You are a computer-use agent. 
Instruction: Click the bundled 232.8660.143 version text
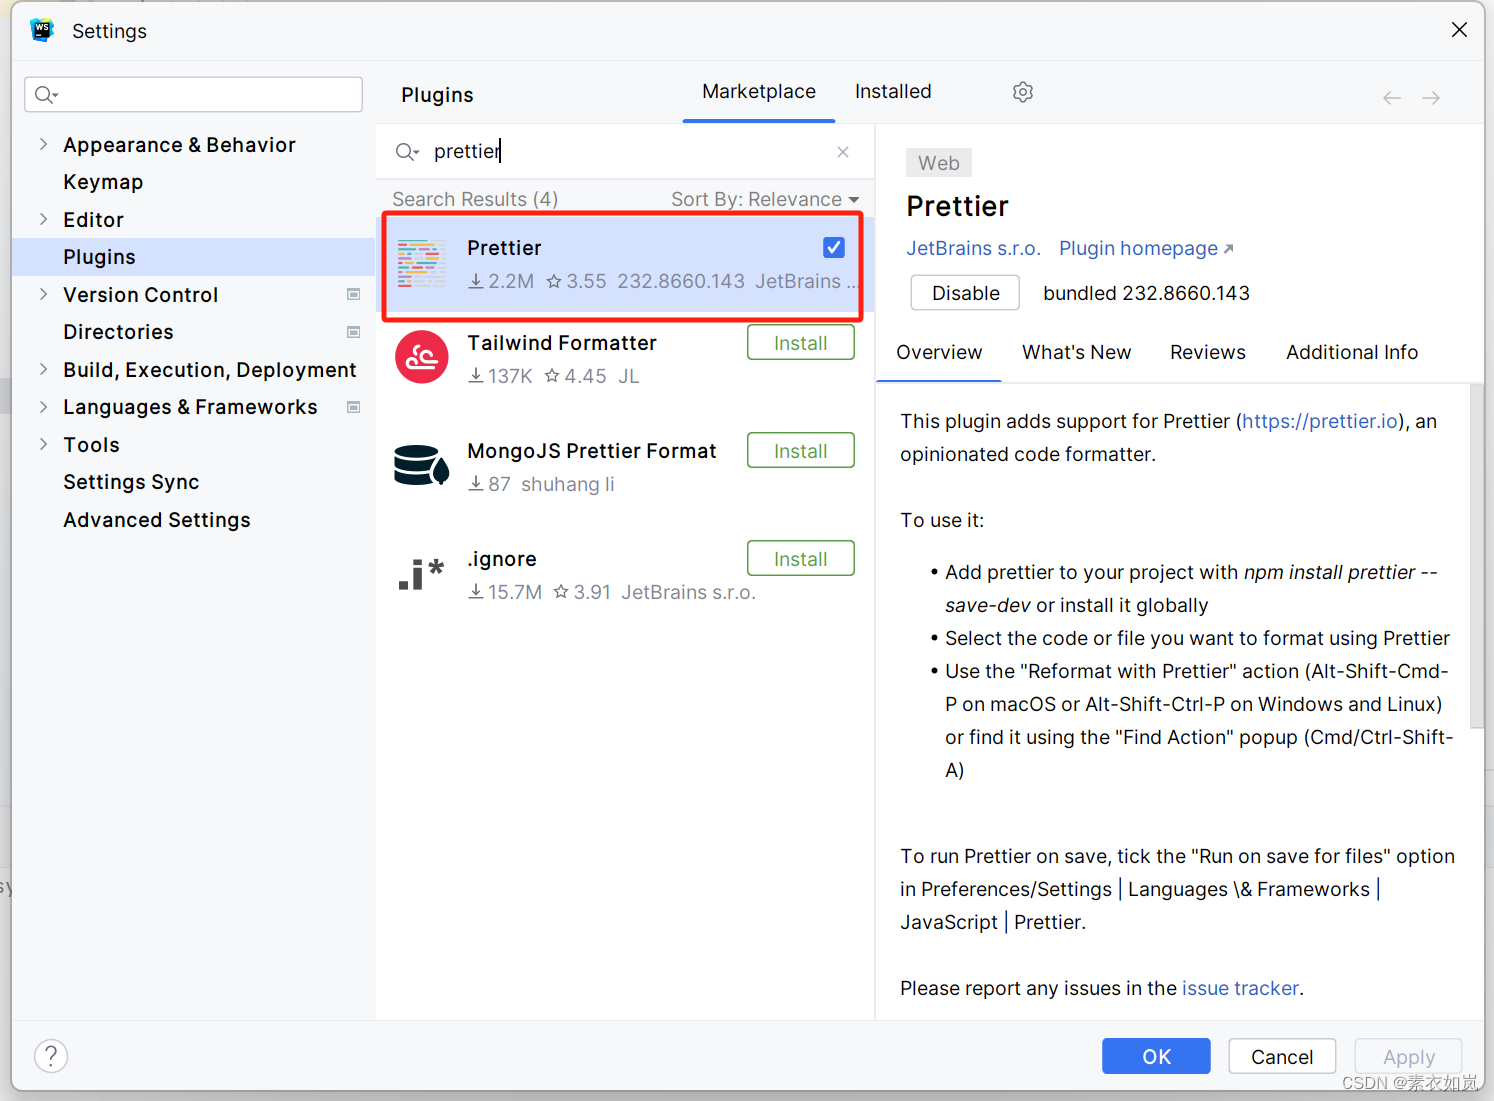click(x=1146, y=293)
